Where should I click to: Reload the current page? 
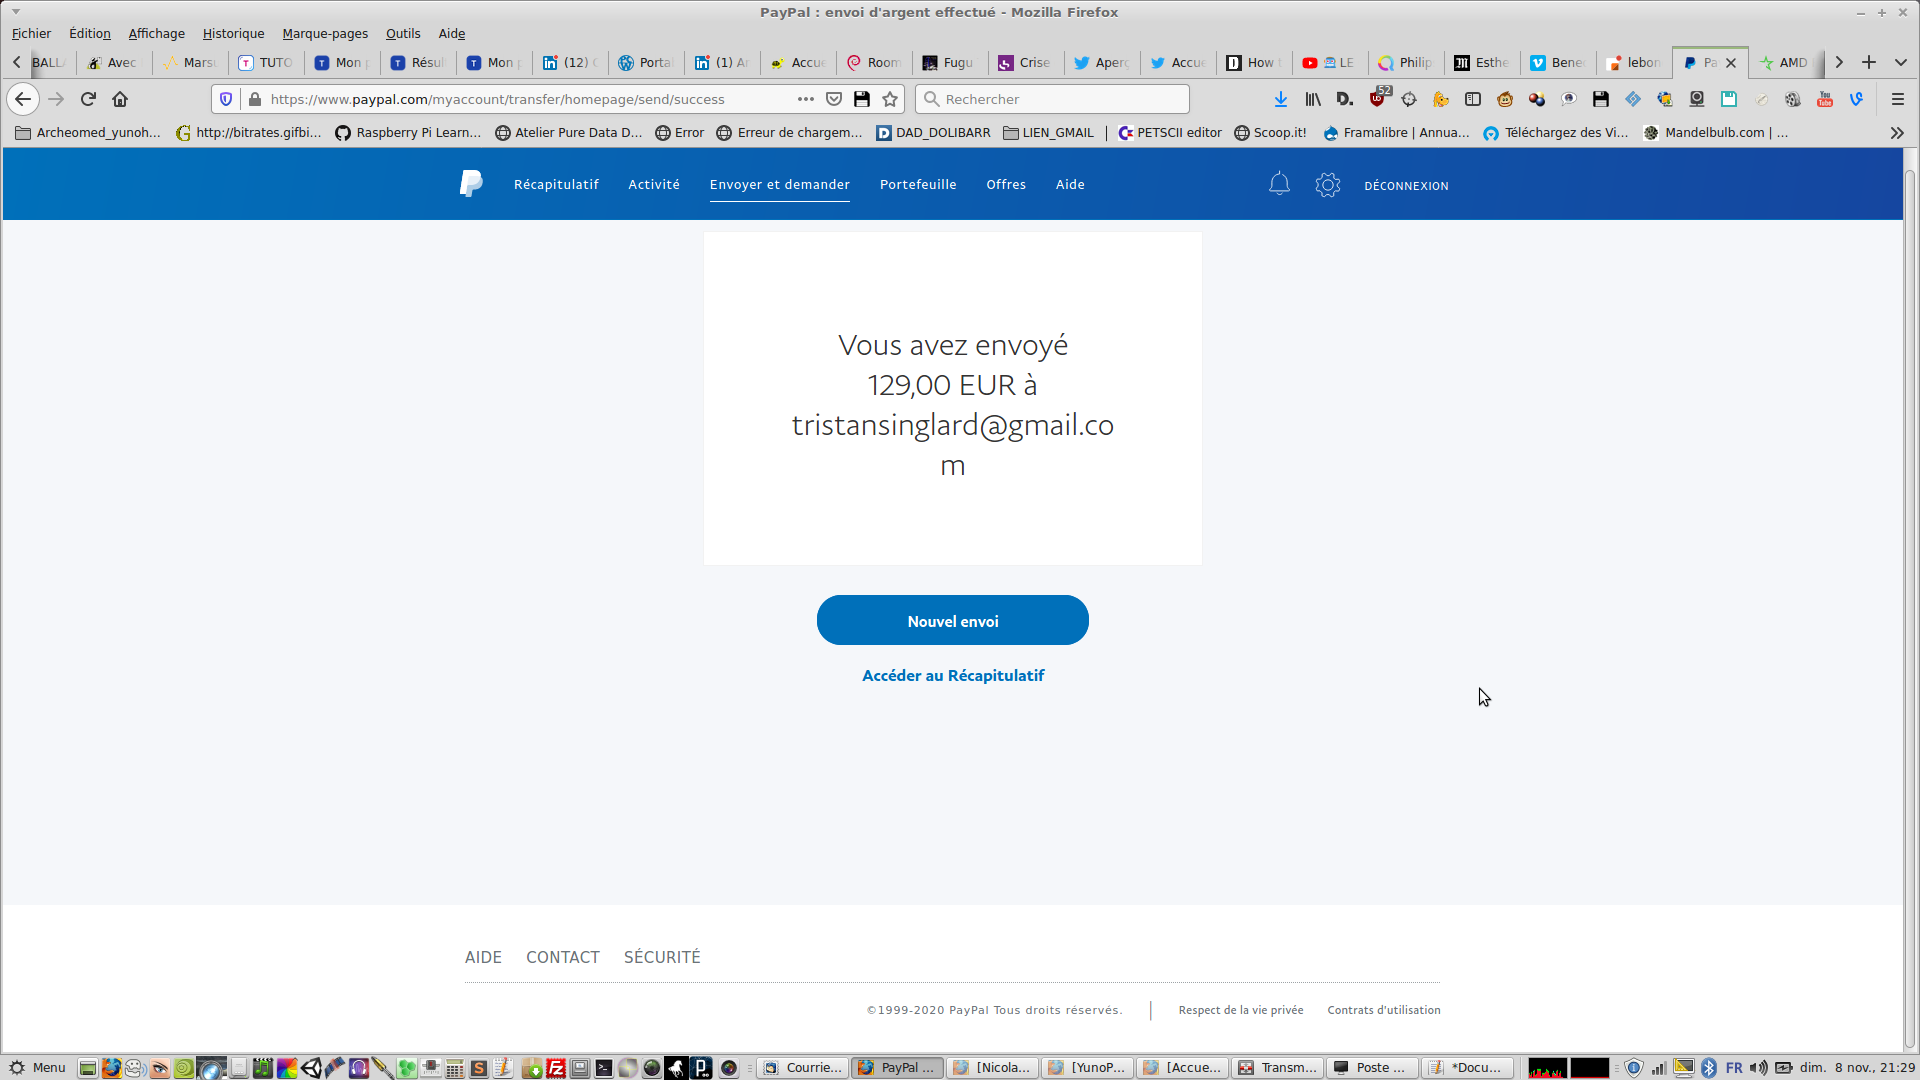pos(88,99)
